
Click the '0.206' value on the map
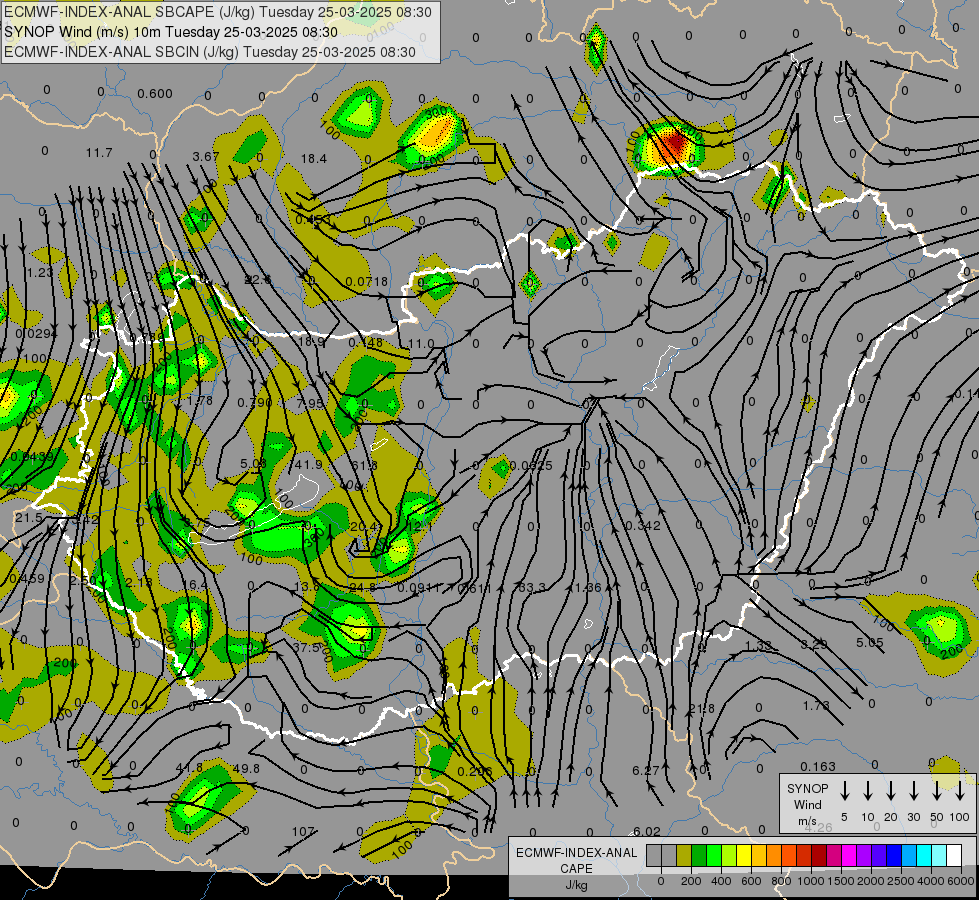tap(475, 771)
